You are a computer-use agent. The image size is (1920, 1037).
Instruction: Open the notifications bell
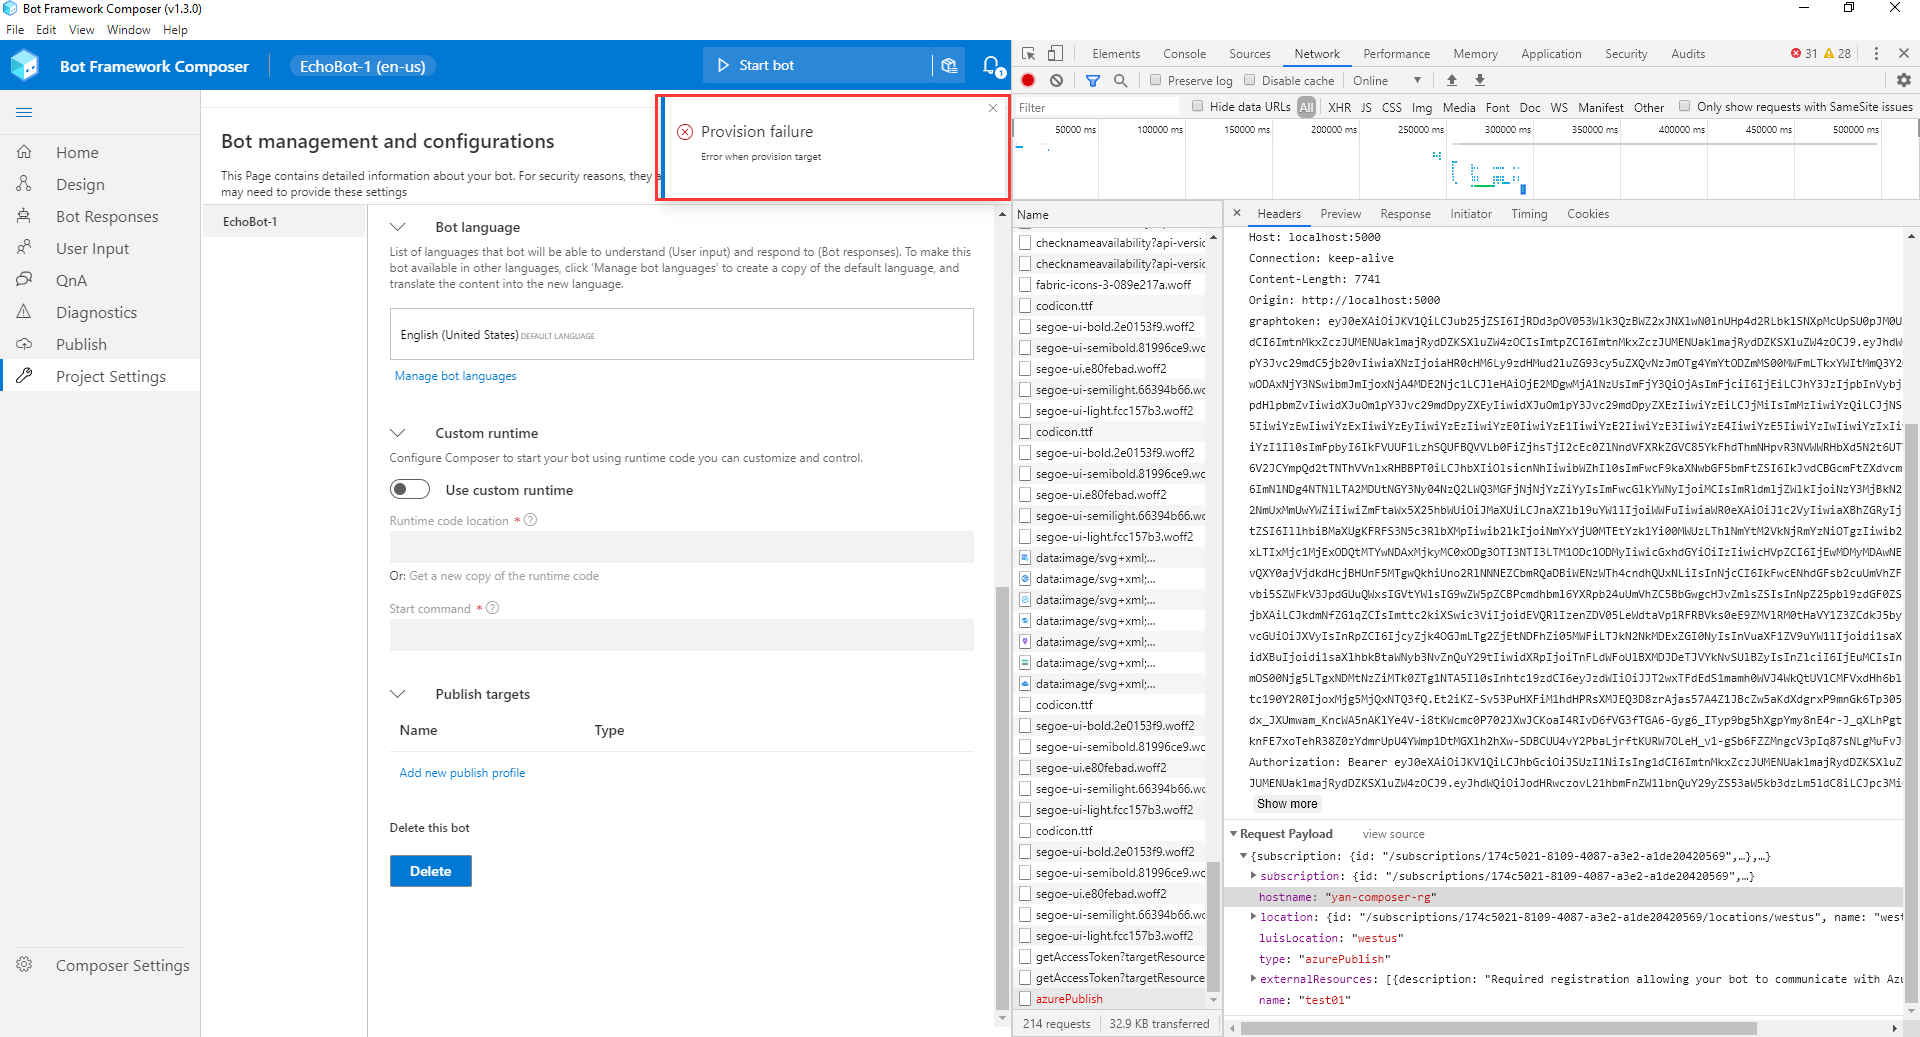click(x=991, y=65)
